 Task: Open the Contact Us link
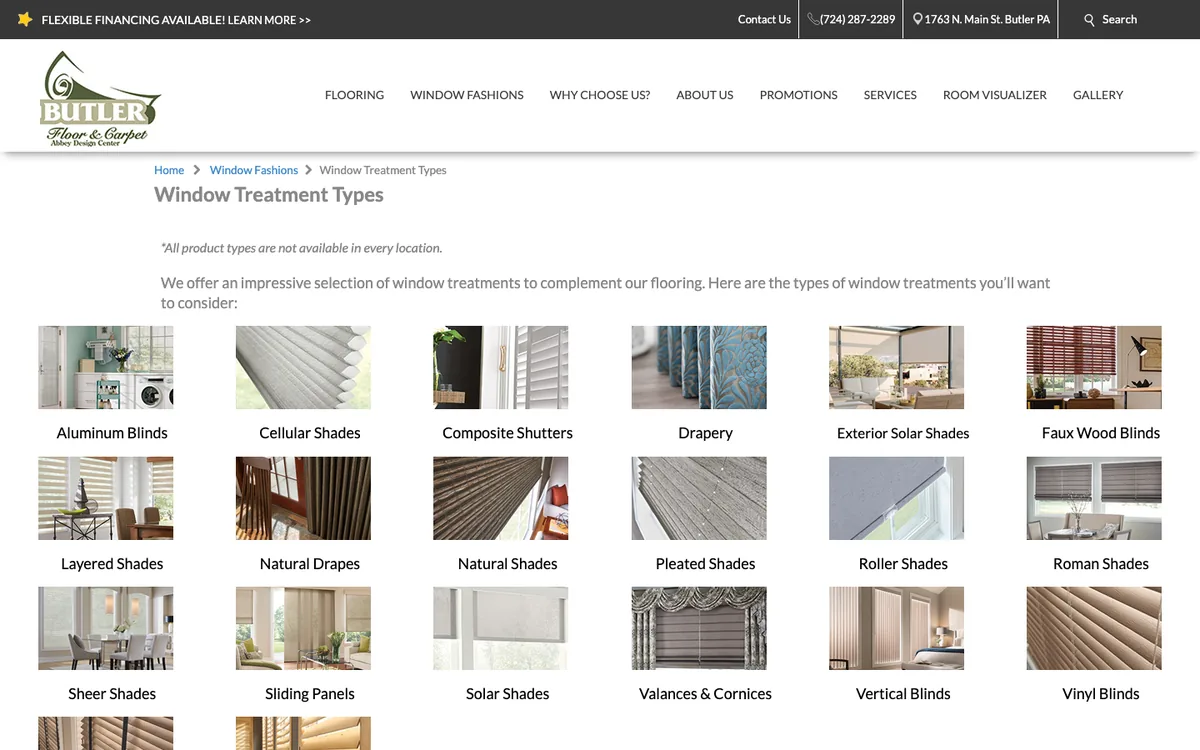point(764,19)
